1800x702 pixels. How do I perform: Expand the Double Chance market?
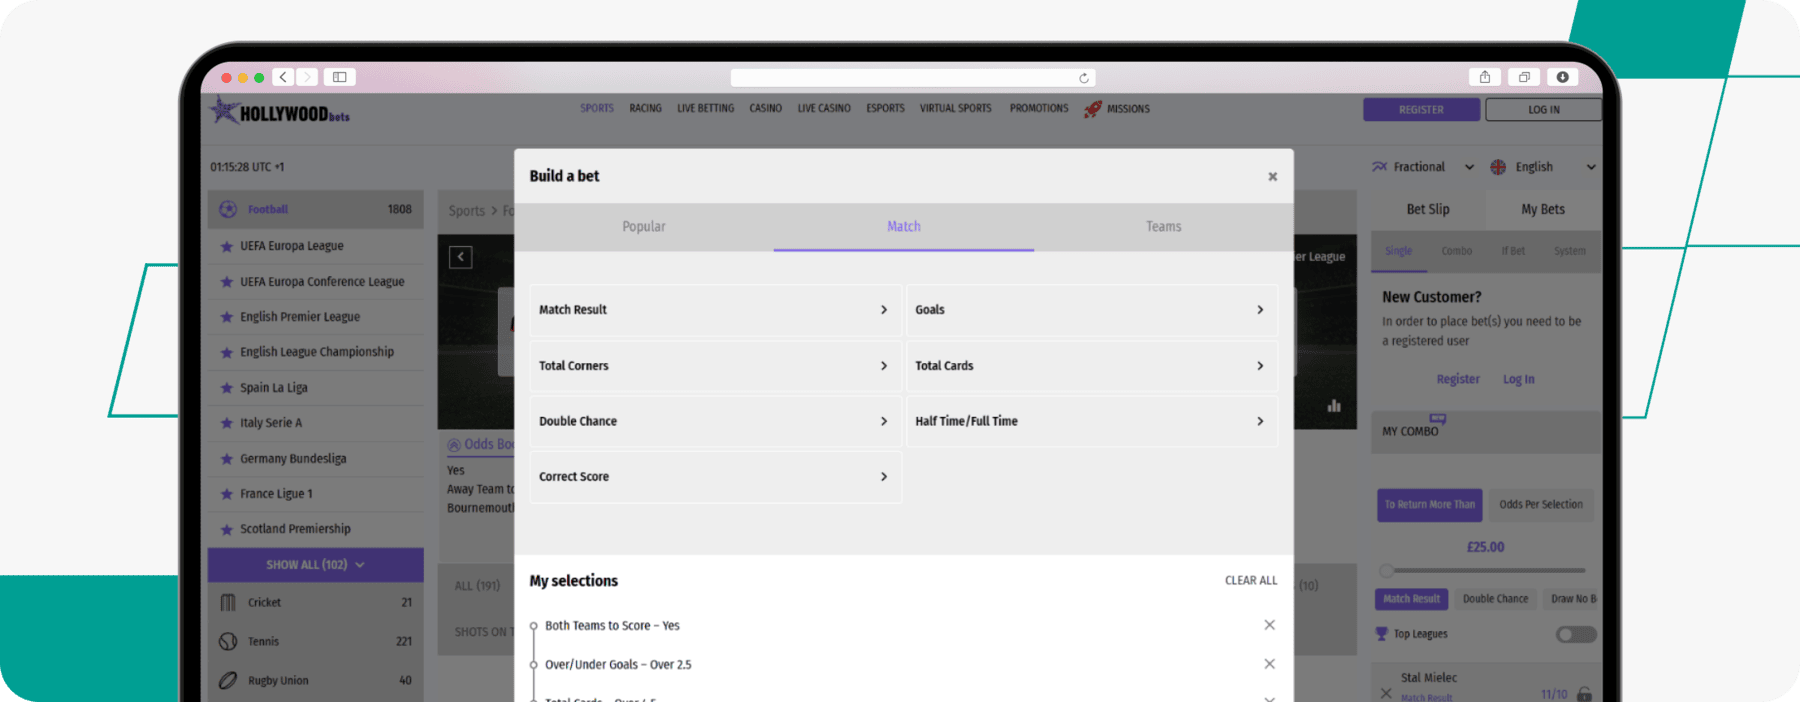pos(714,421)
